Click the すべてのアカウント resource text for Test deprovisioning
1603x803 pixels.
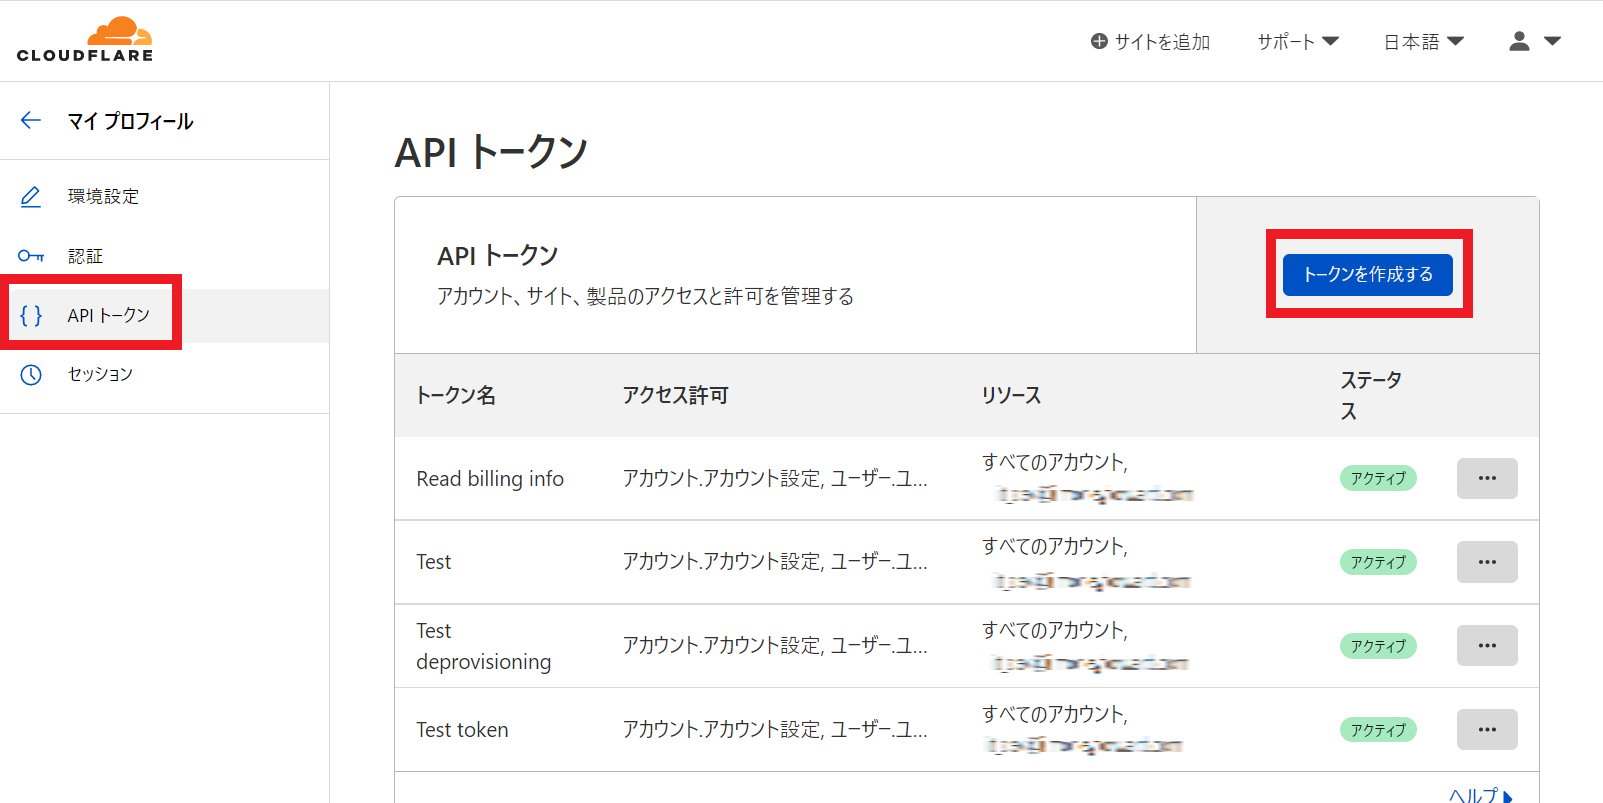click(x=1055, y=630)
